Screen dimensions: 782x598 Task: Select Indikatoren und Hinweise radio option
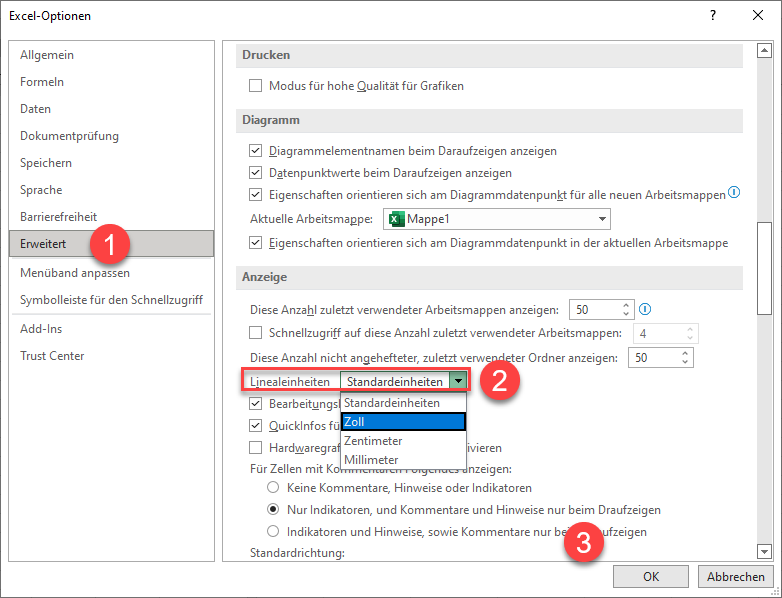coord(273,531)
